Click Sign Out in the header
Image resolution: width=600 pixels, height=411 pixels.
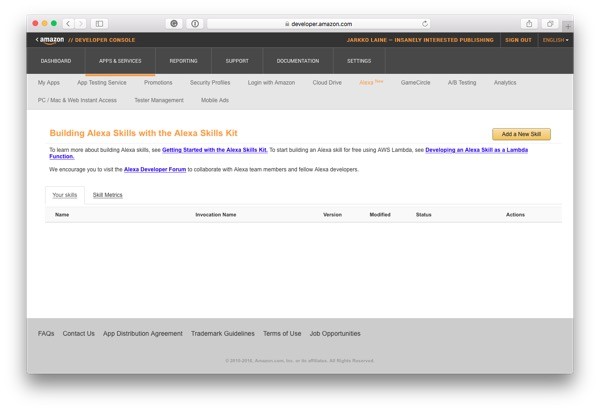[518, 40]
